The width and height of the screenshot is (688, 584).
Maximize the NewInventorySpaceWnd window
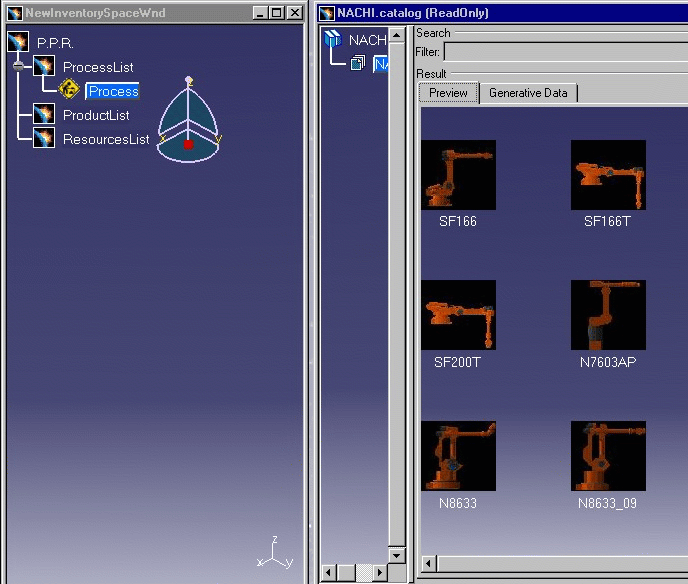[x=276, y=13]
